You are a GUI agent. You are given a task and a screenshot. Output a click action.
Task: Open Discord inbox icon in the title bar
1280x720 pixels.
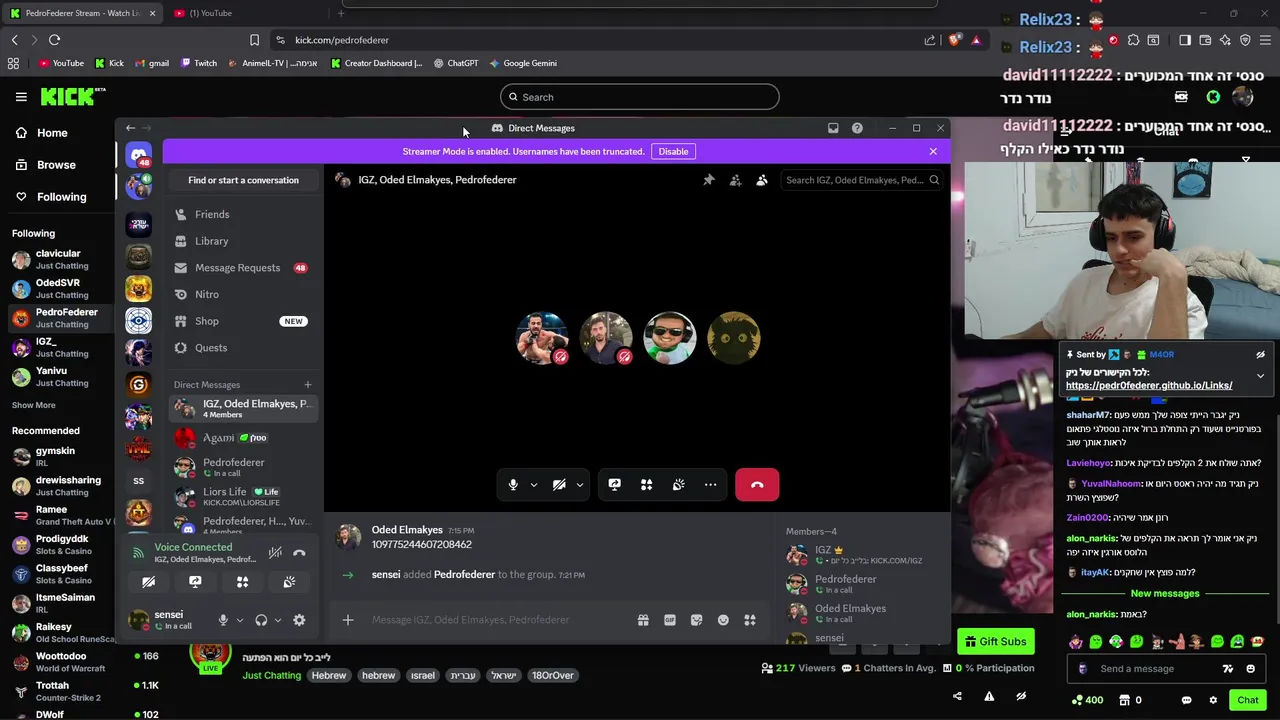pyautogui.click(x=833, y=128)
